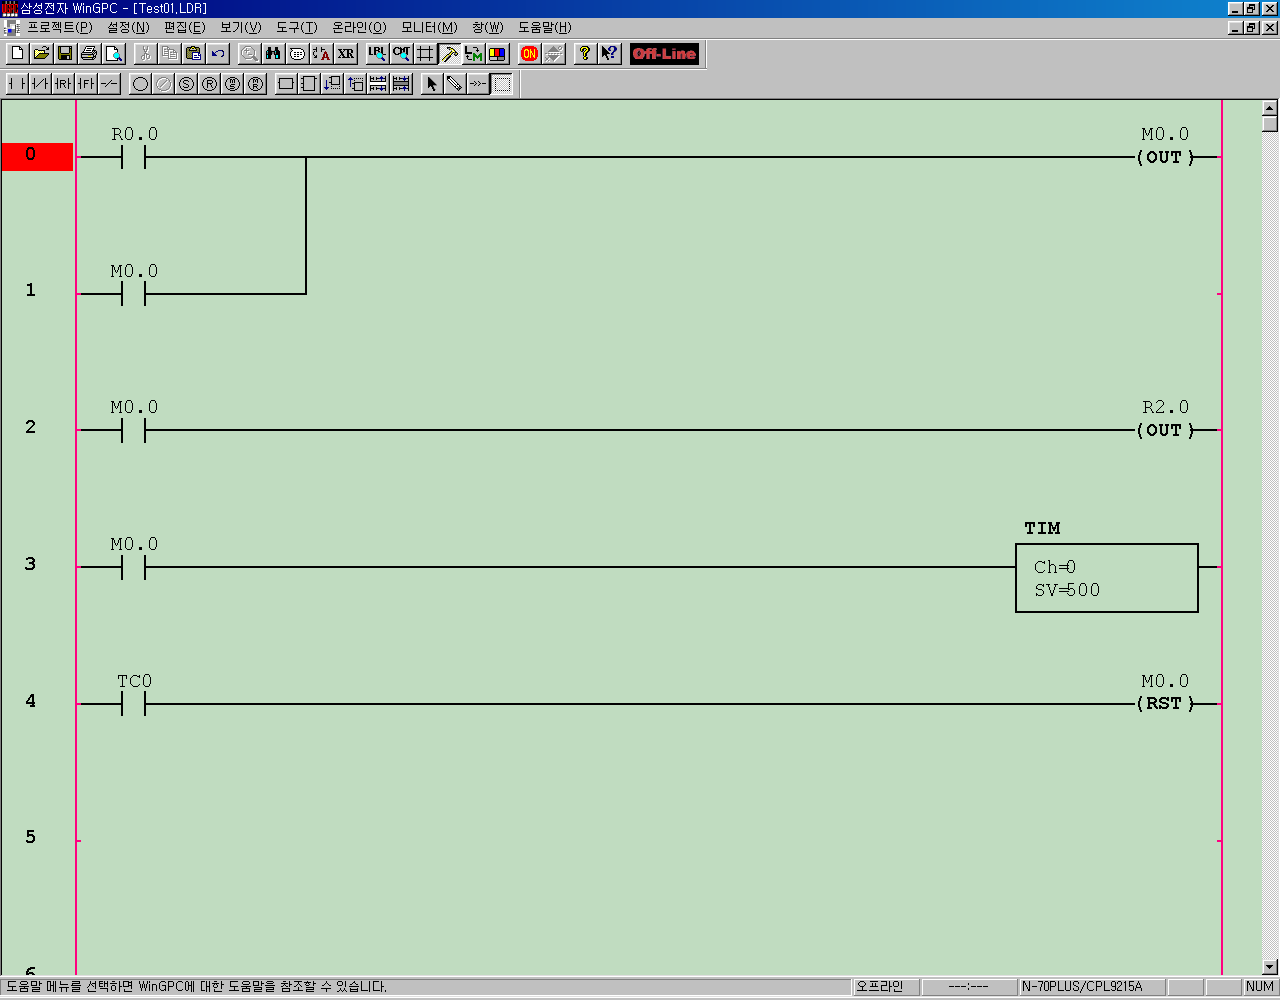
Task: Open the 프로젝트(P) menu
Action: point(59,27)
